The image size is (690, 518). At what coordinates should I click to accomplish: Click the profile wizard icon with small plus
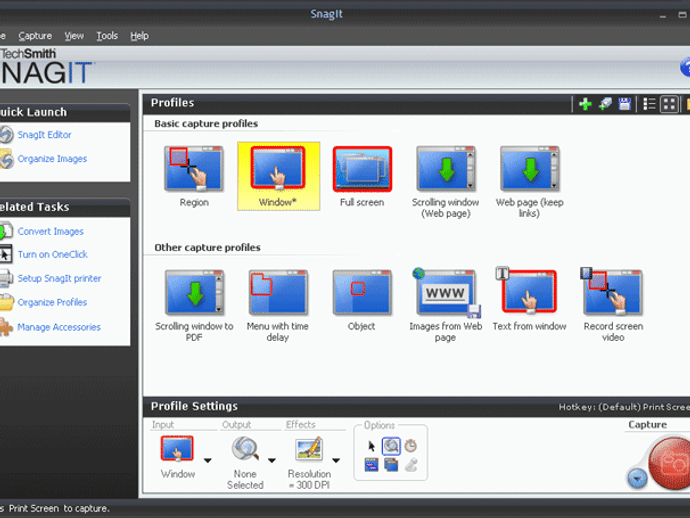coord(605,104)
